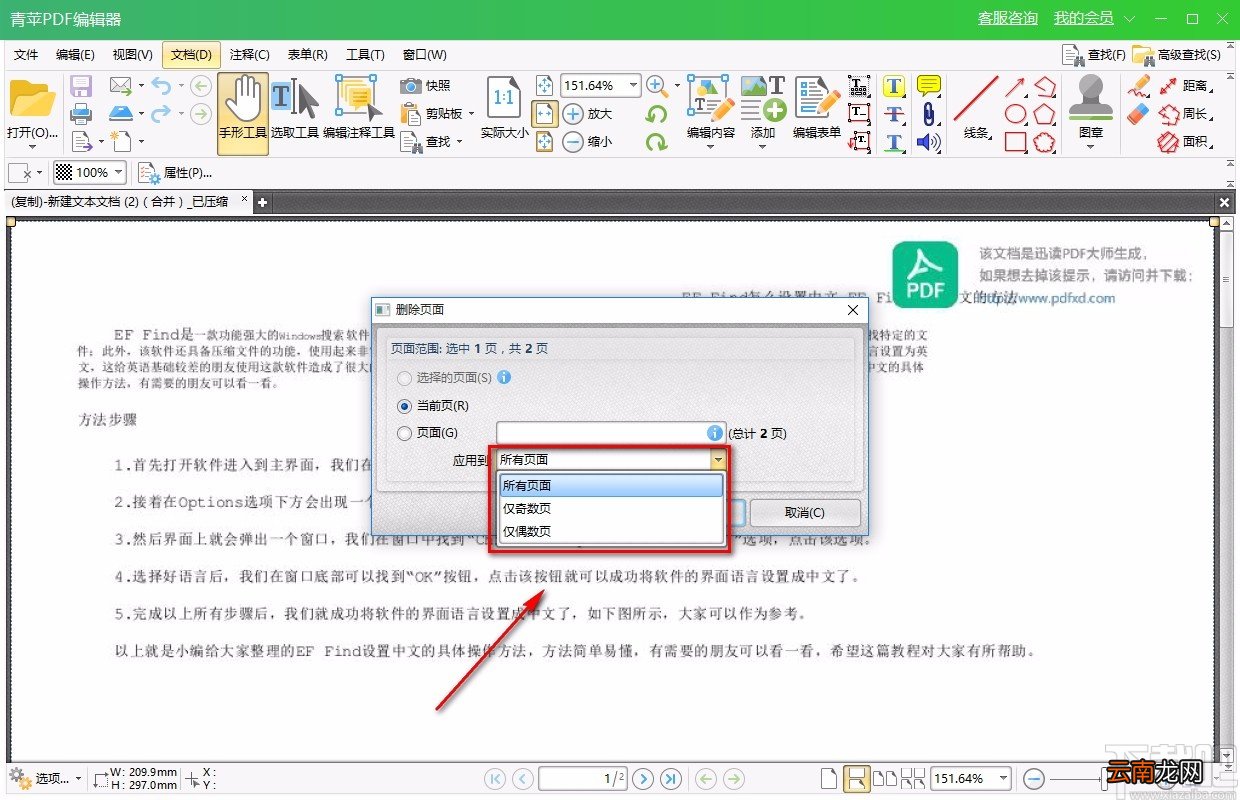1240x800 pixels.
Task: Click the redo arrow icon
Action: click(x=161, y=114)
